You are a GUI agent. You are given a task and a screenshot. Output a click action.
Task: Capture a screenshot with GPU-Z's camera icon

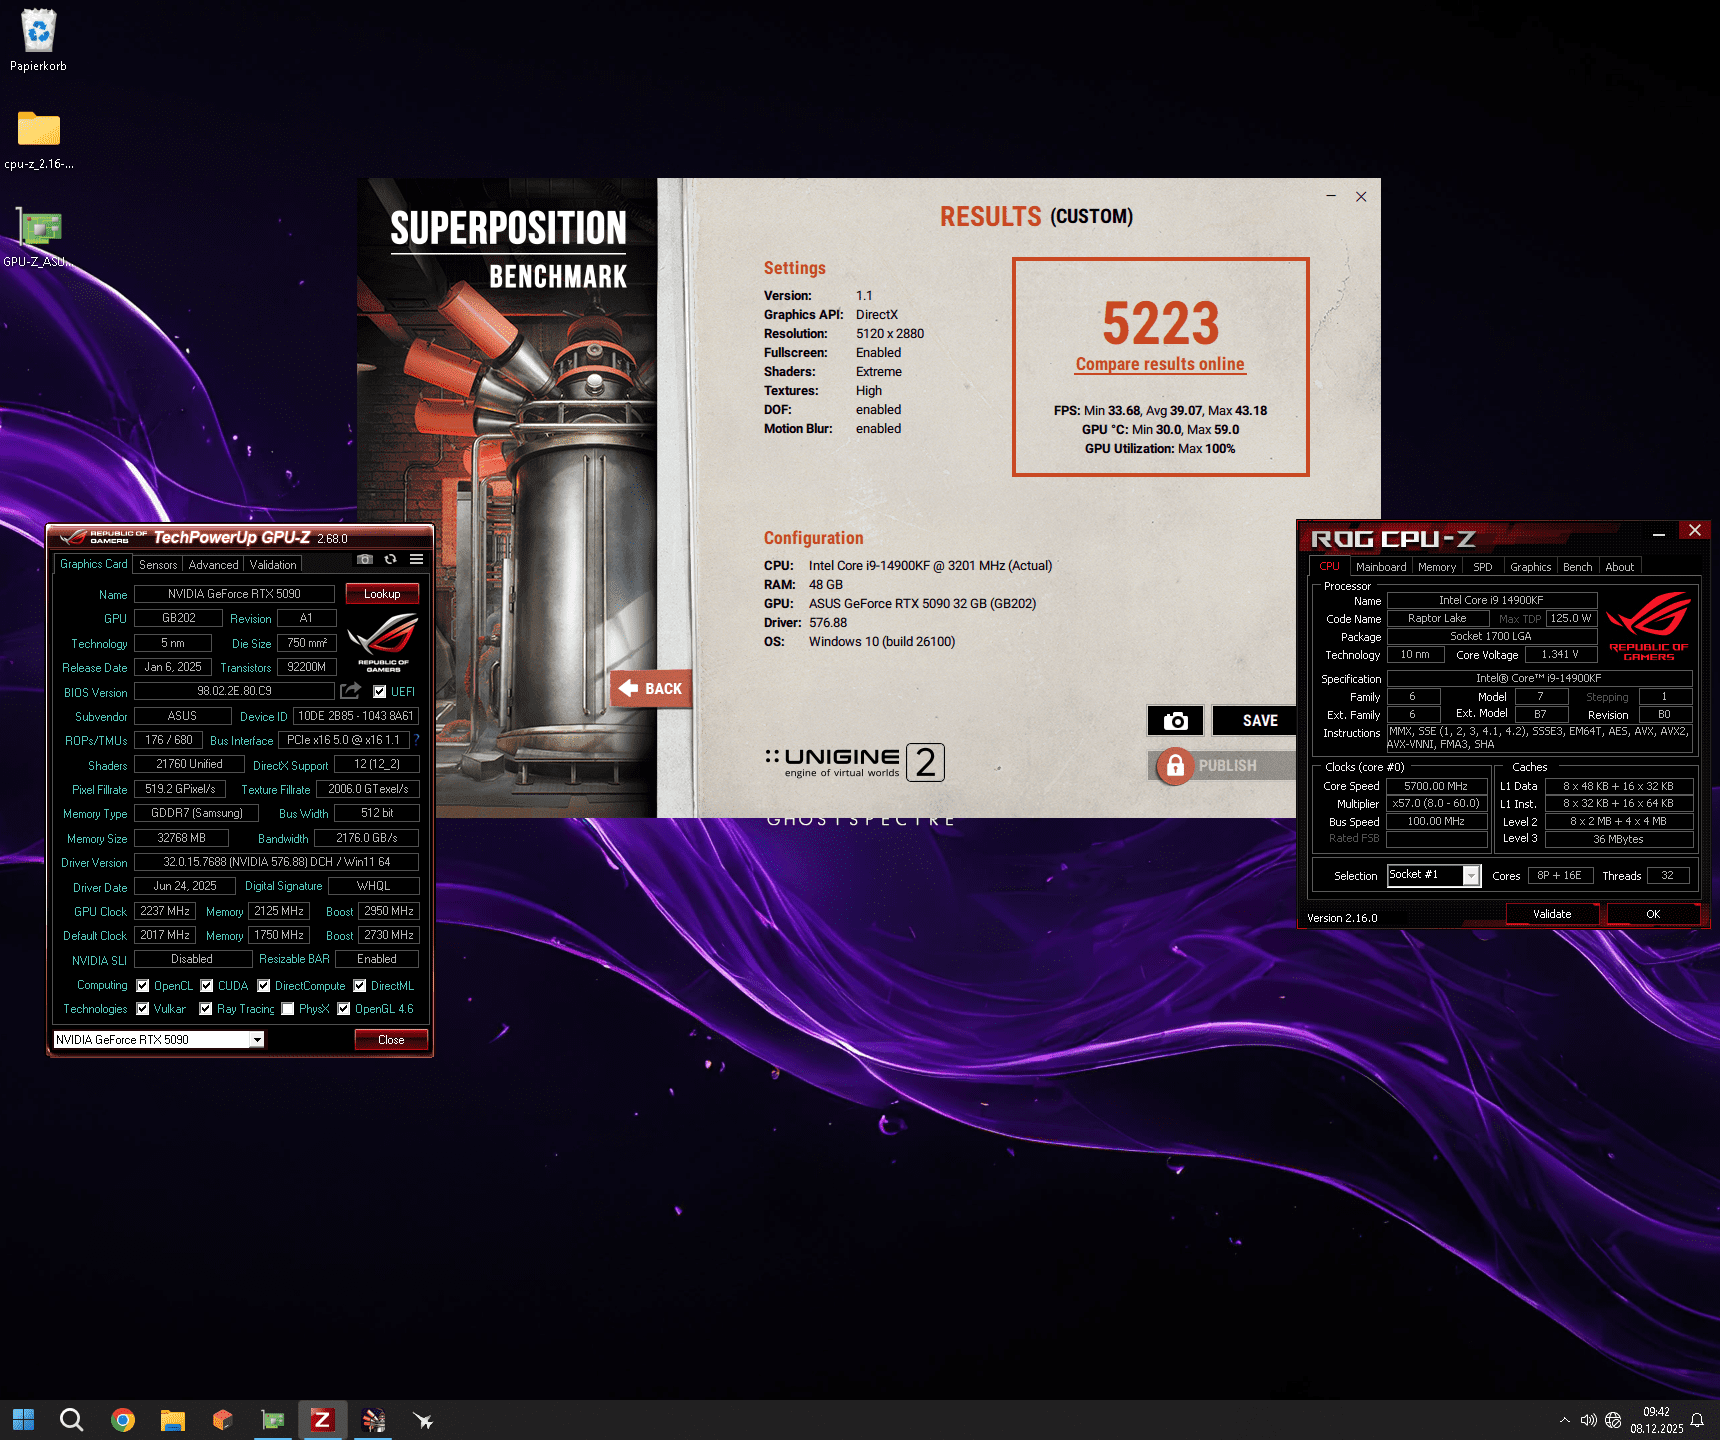pyautogui.click(x=365, y=559)
